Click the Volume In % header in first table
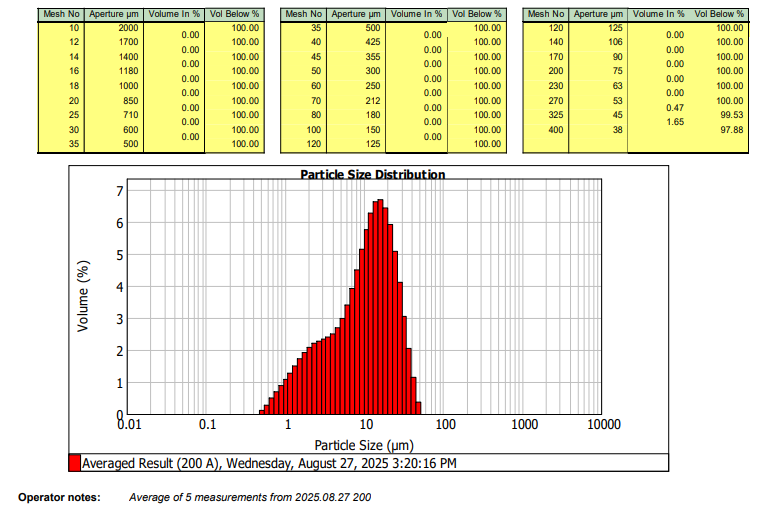The height and width of the screenshot is (509, 762). click(x=176, y=15)
